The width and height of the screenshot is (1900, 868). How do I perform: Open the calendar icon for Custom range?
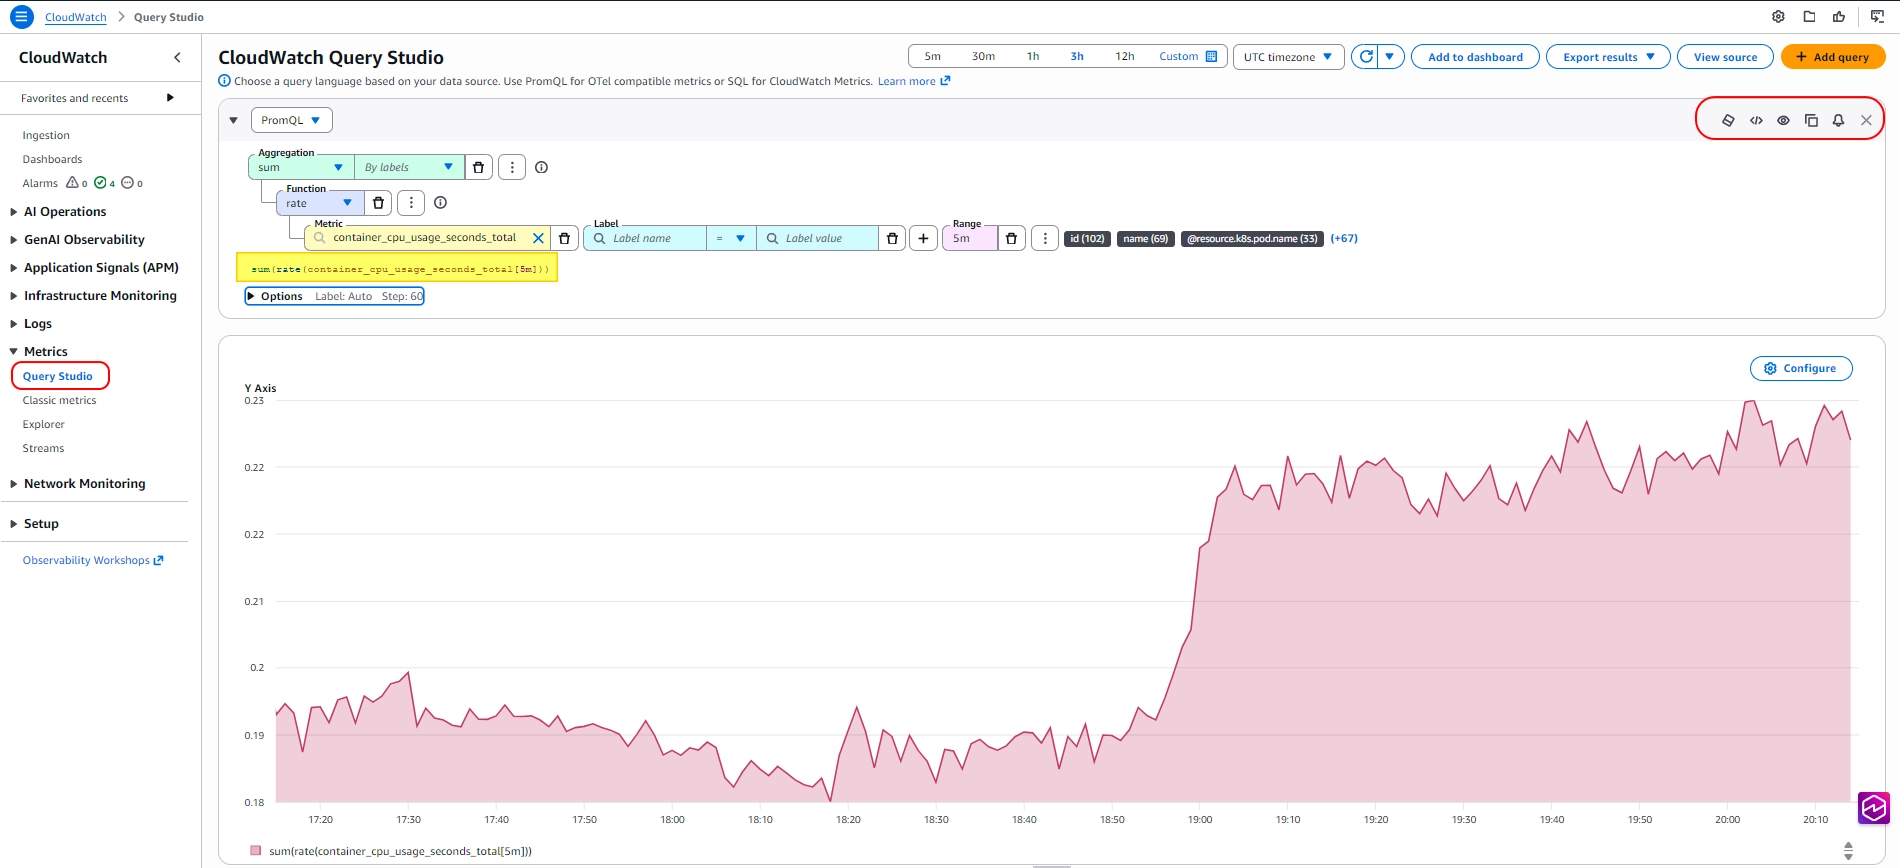pyautogui.click(x=1212, y=57)
